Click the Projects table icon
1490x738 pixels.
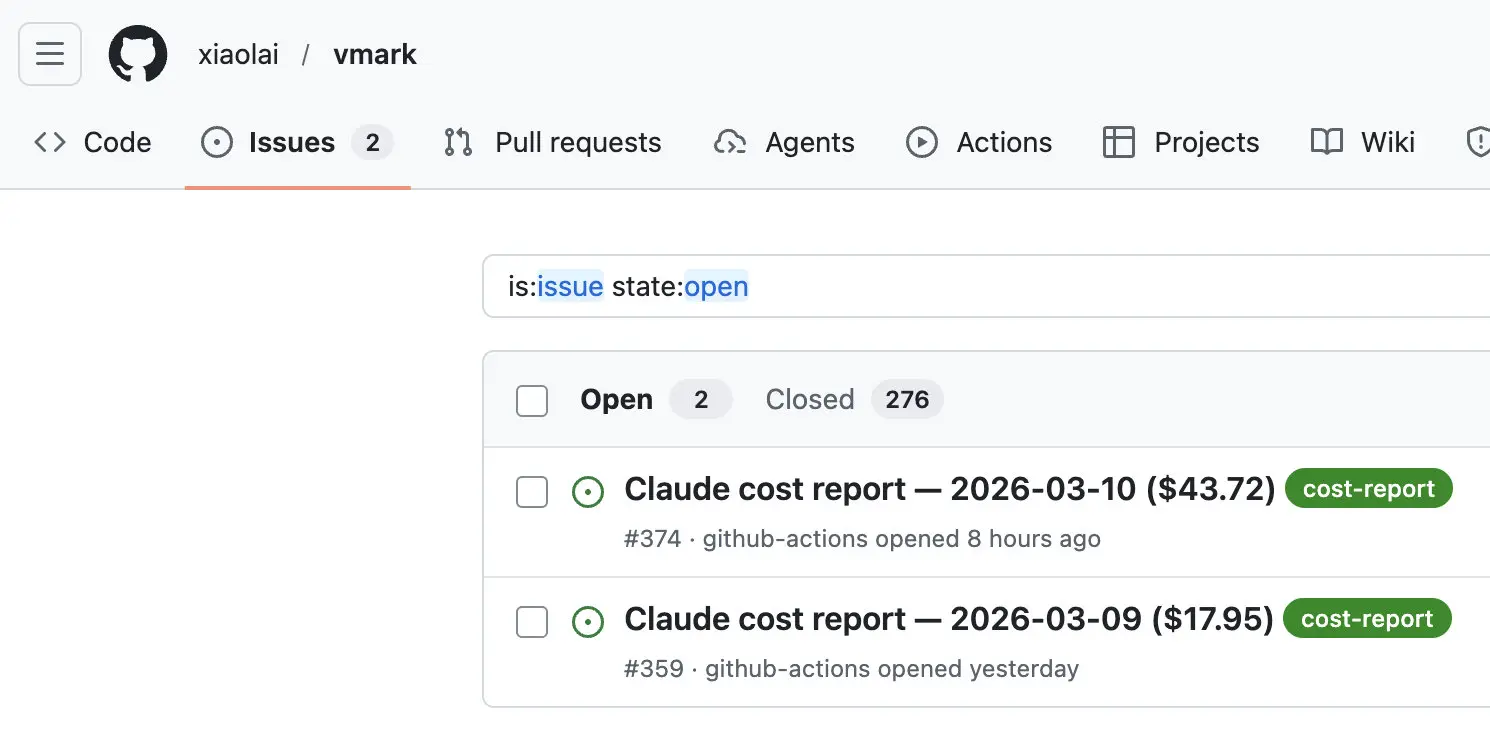1118,143
